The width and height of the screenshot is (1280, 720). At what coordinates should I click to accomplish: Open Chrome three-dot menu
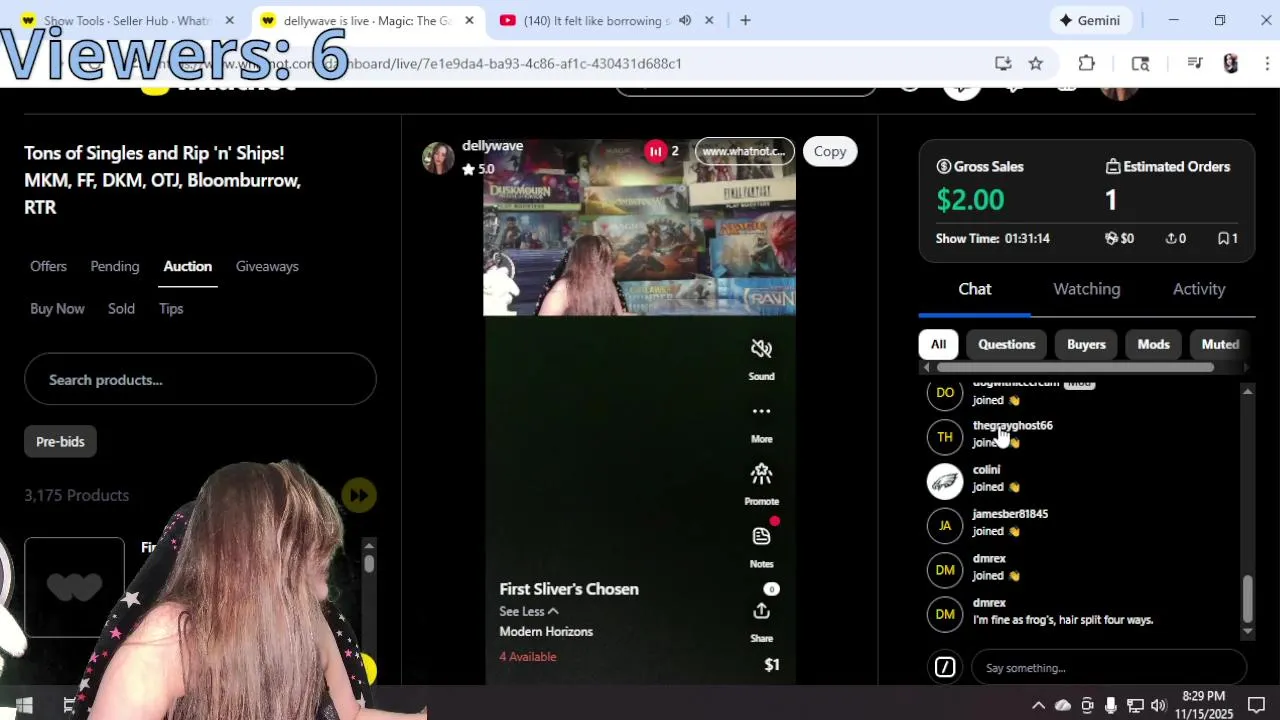coord(1267,63)
